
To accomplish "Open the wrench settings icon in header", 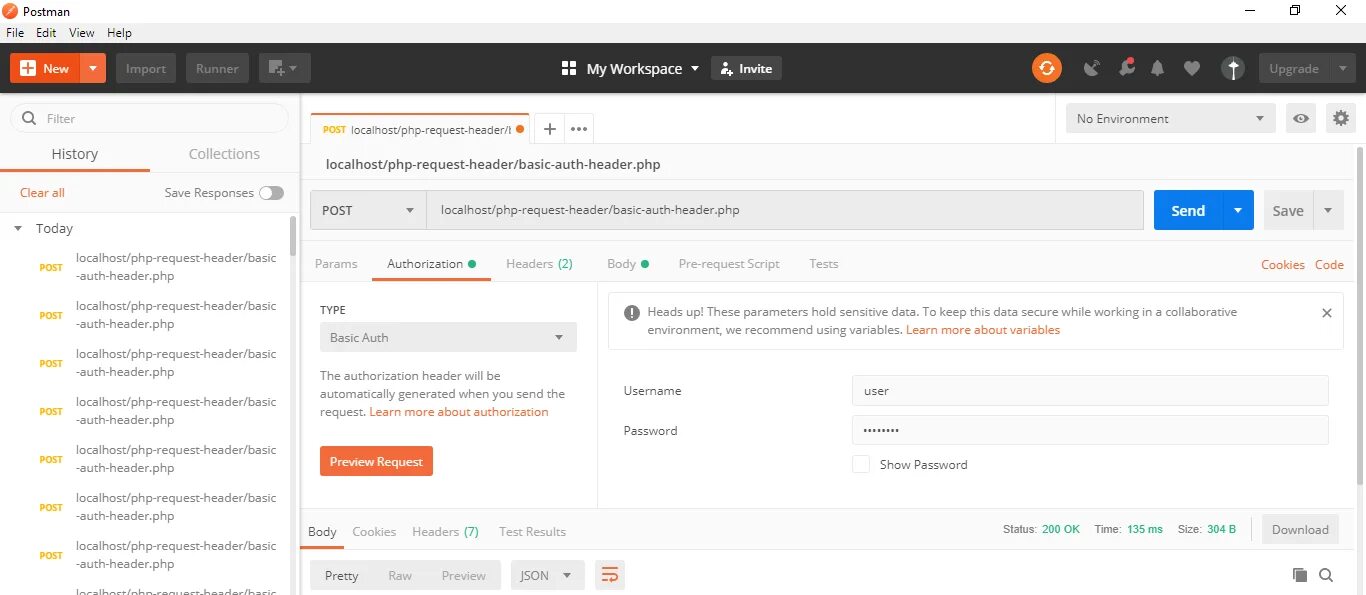I will point(1126,68).
